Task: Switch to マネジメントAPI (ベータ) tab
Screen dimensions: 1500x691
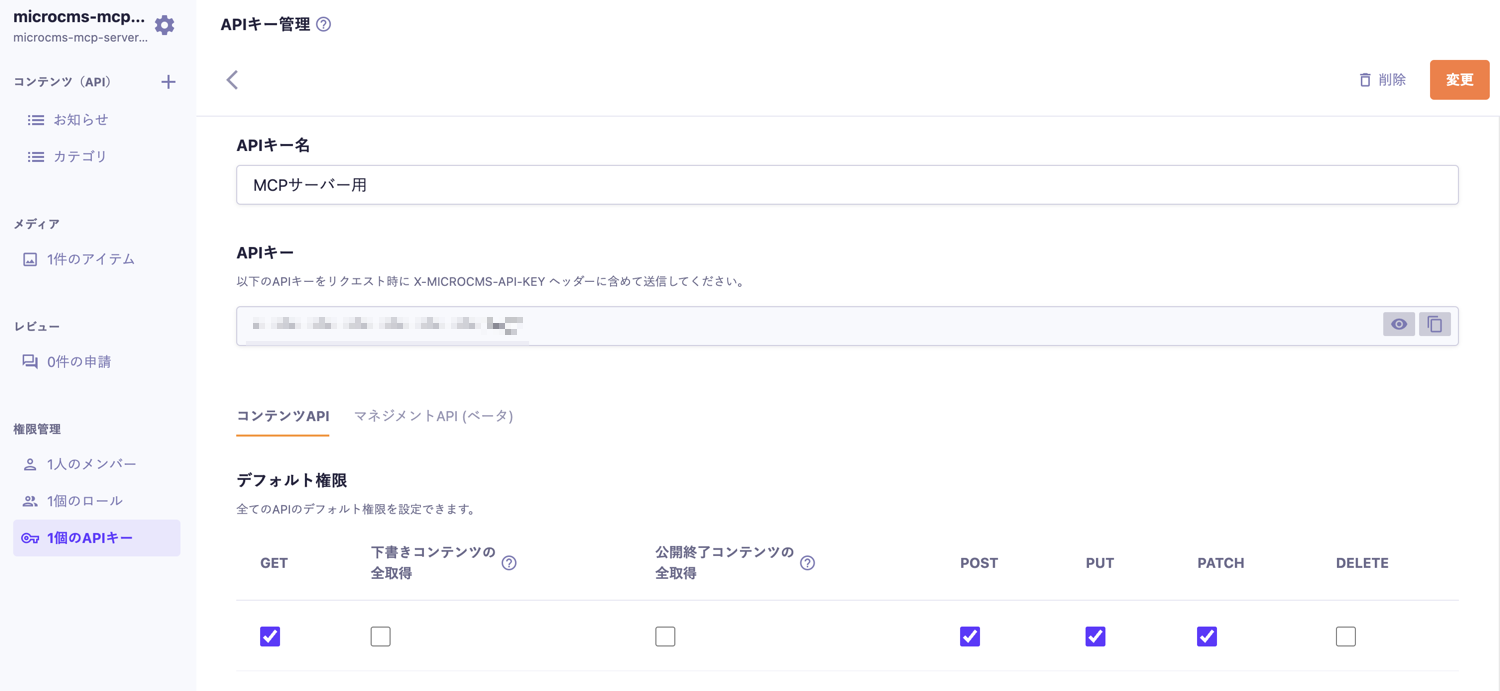Action: 433,416
